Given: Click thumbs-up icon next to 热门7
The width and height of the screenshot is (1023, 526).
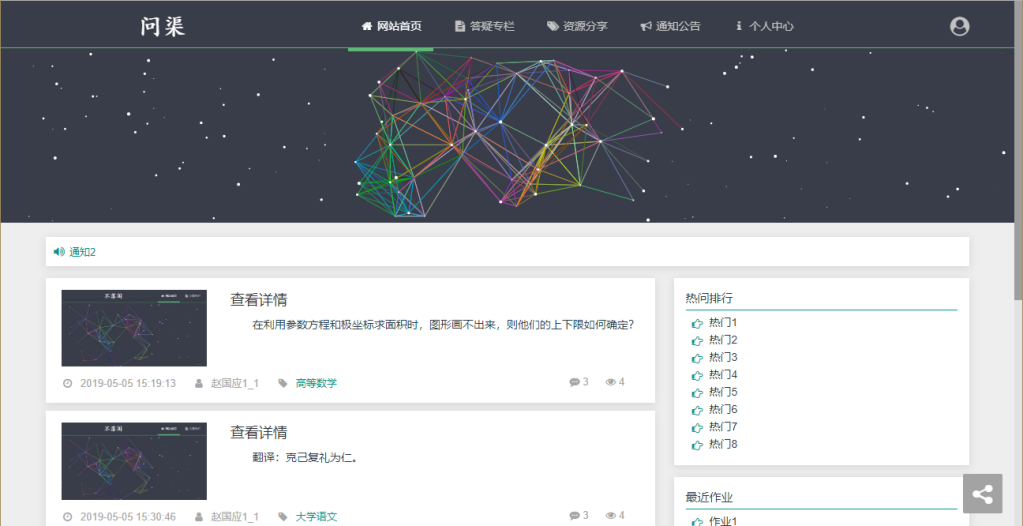Looking at the screenshot, I should [x=697, y=427].
